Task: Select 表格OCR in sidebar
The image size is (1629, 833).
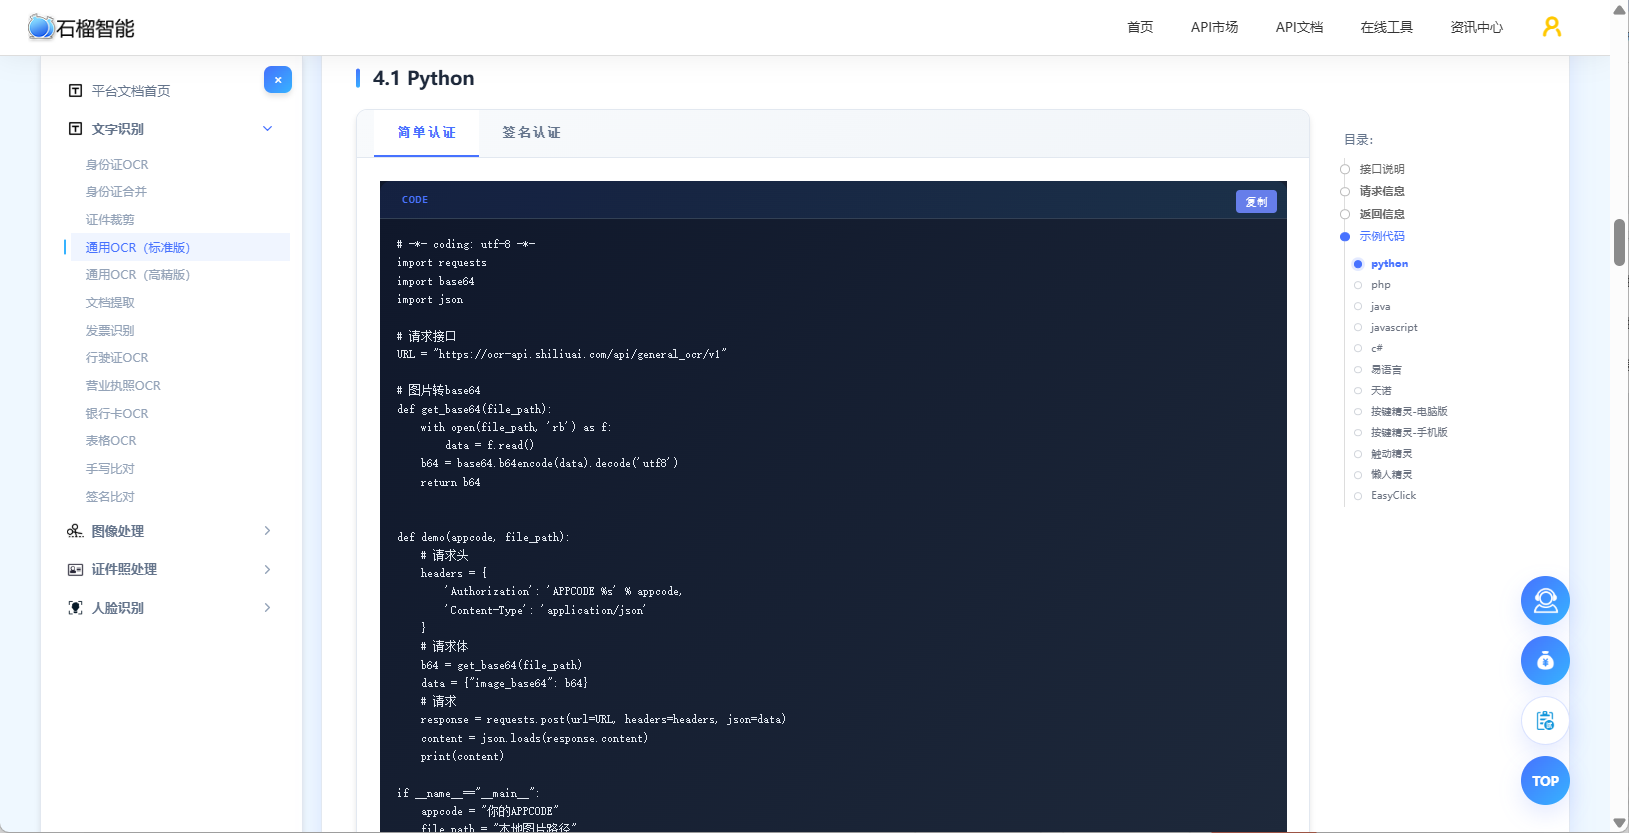Action: (x=111, y=441)
